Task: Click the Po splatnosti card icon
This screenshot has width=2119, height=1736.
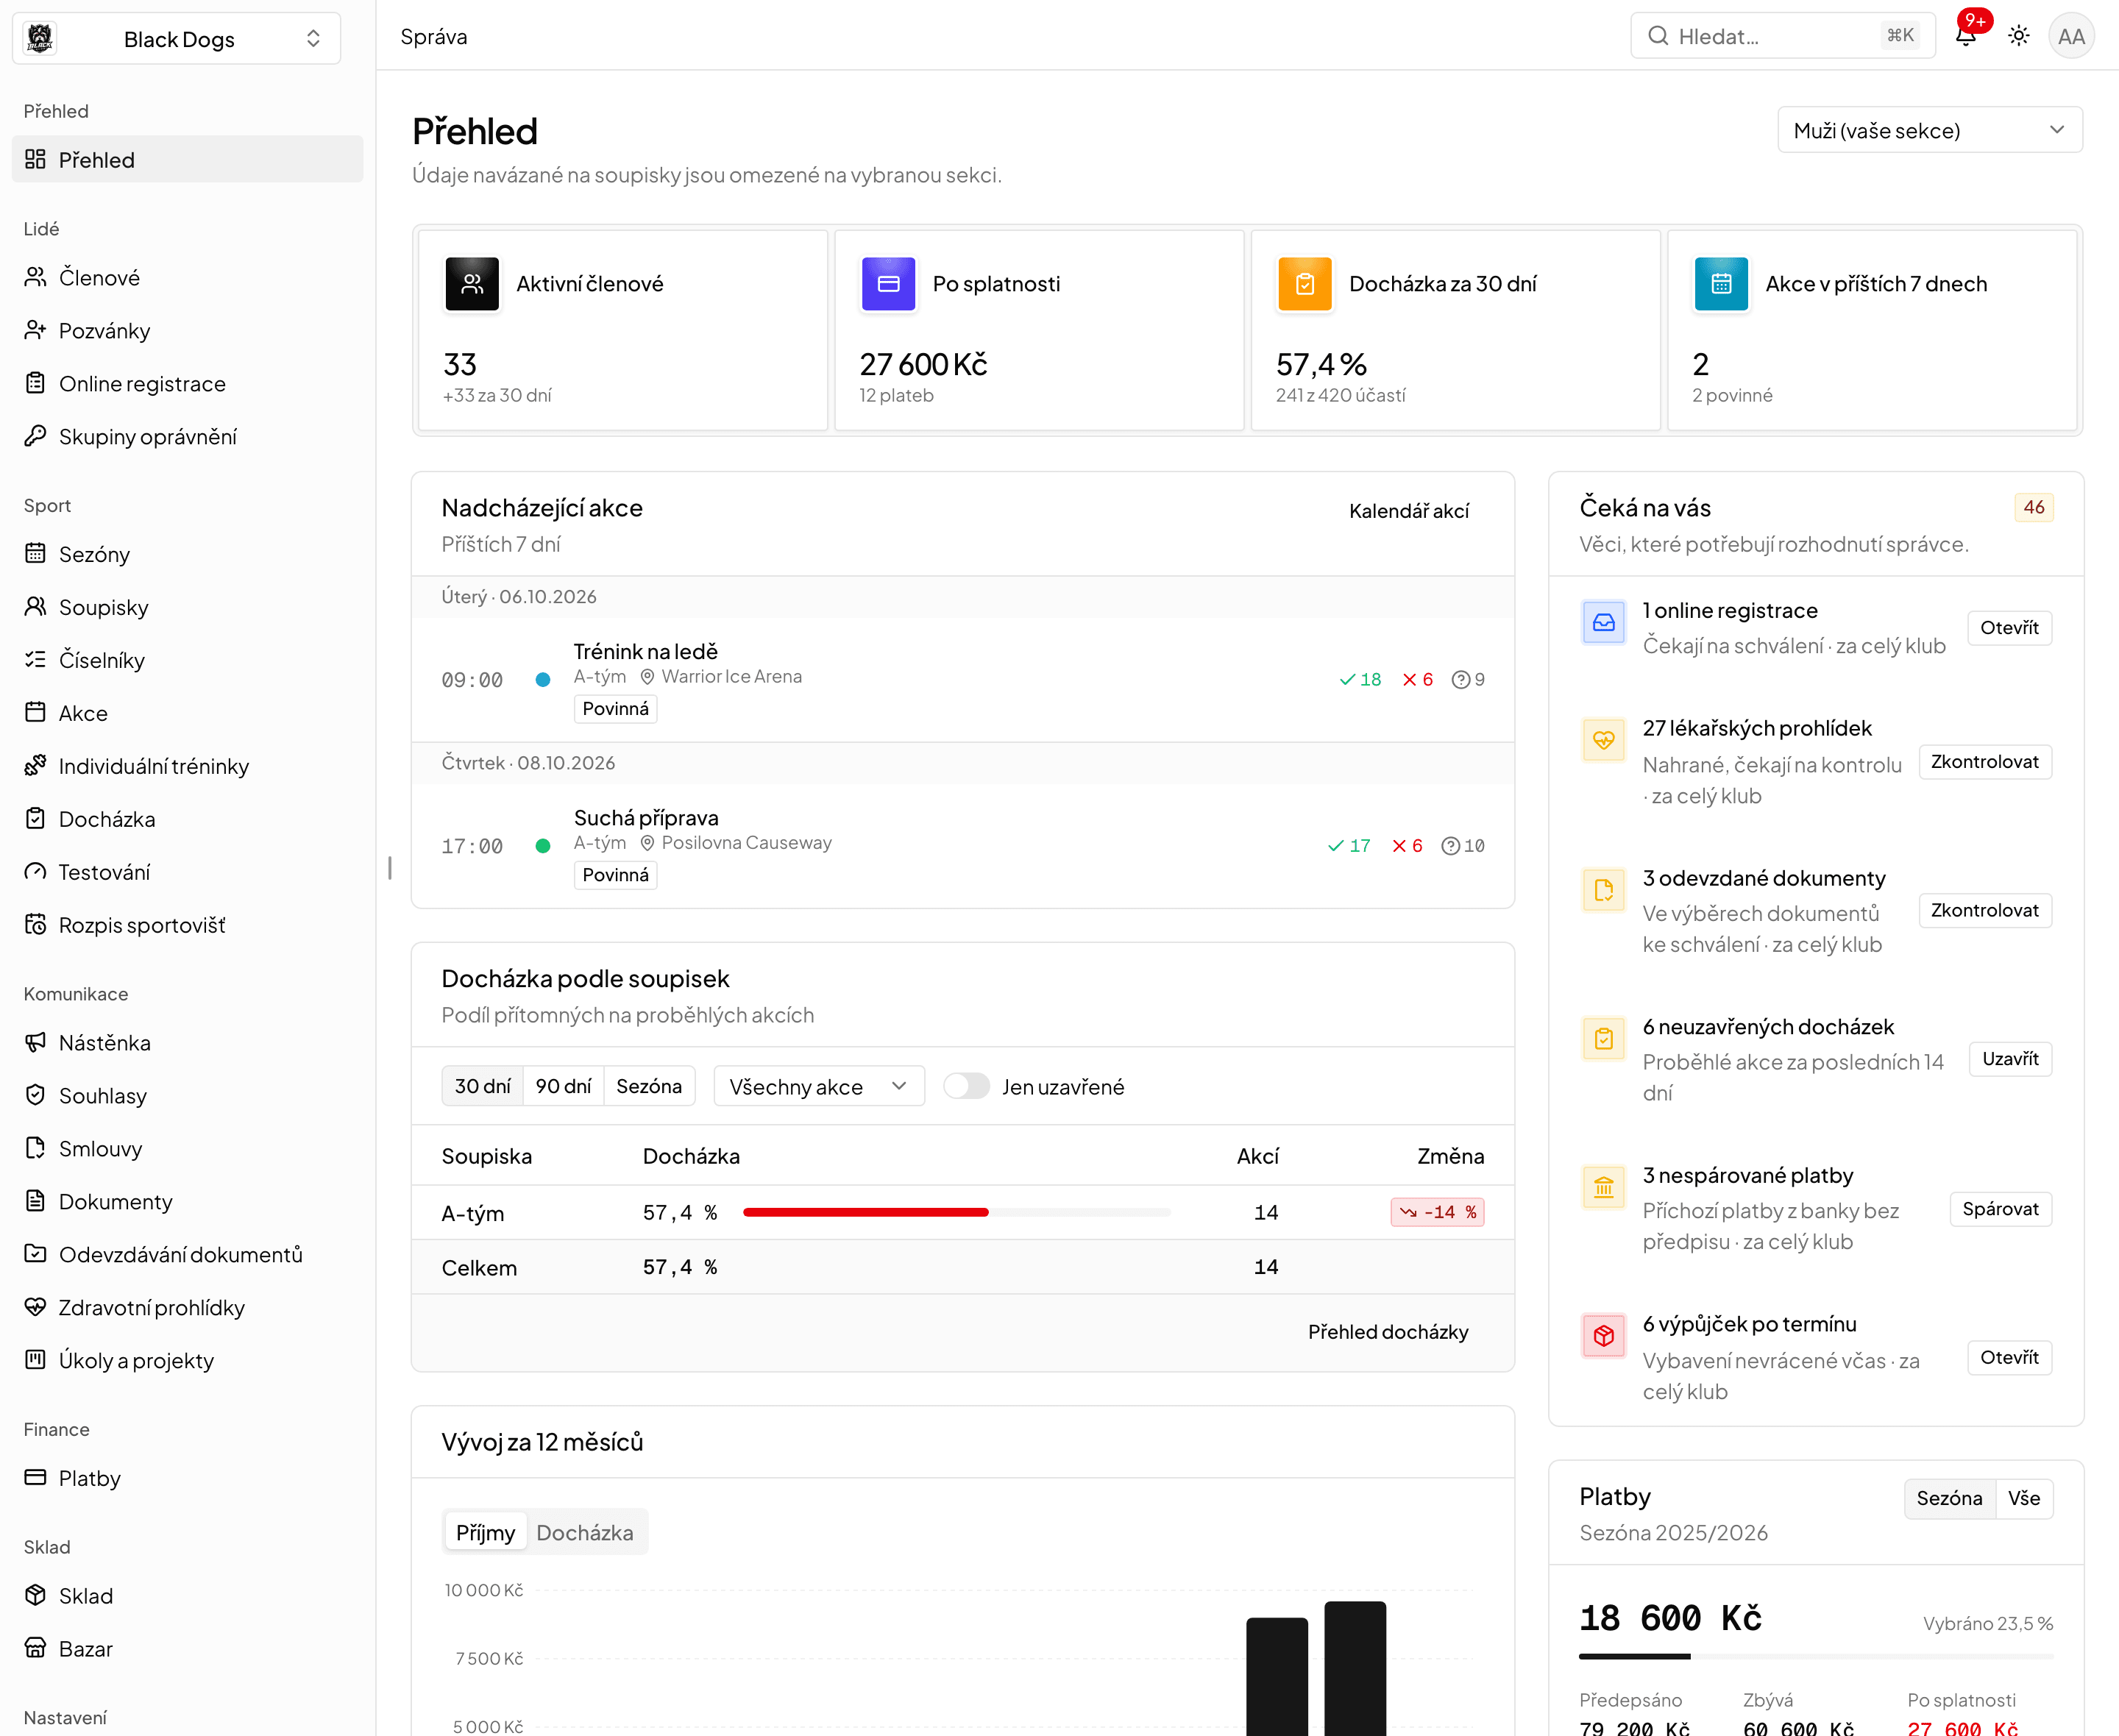Action: (888, 284)
